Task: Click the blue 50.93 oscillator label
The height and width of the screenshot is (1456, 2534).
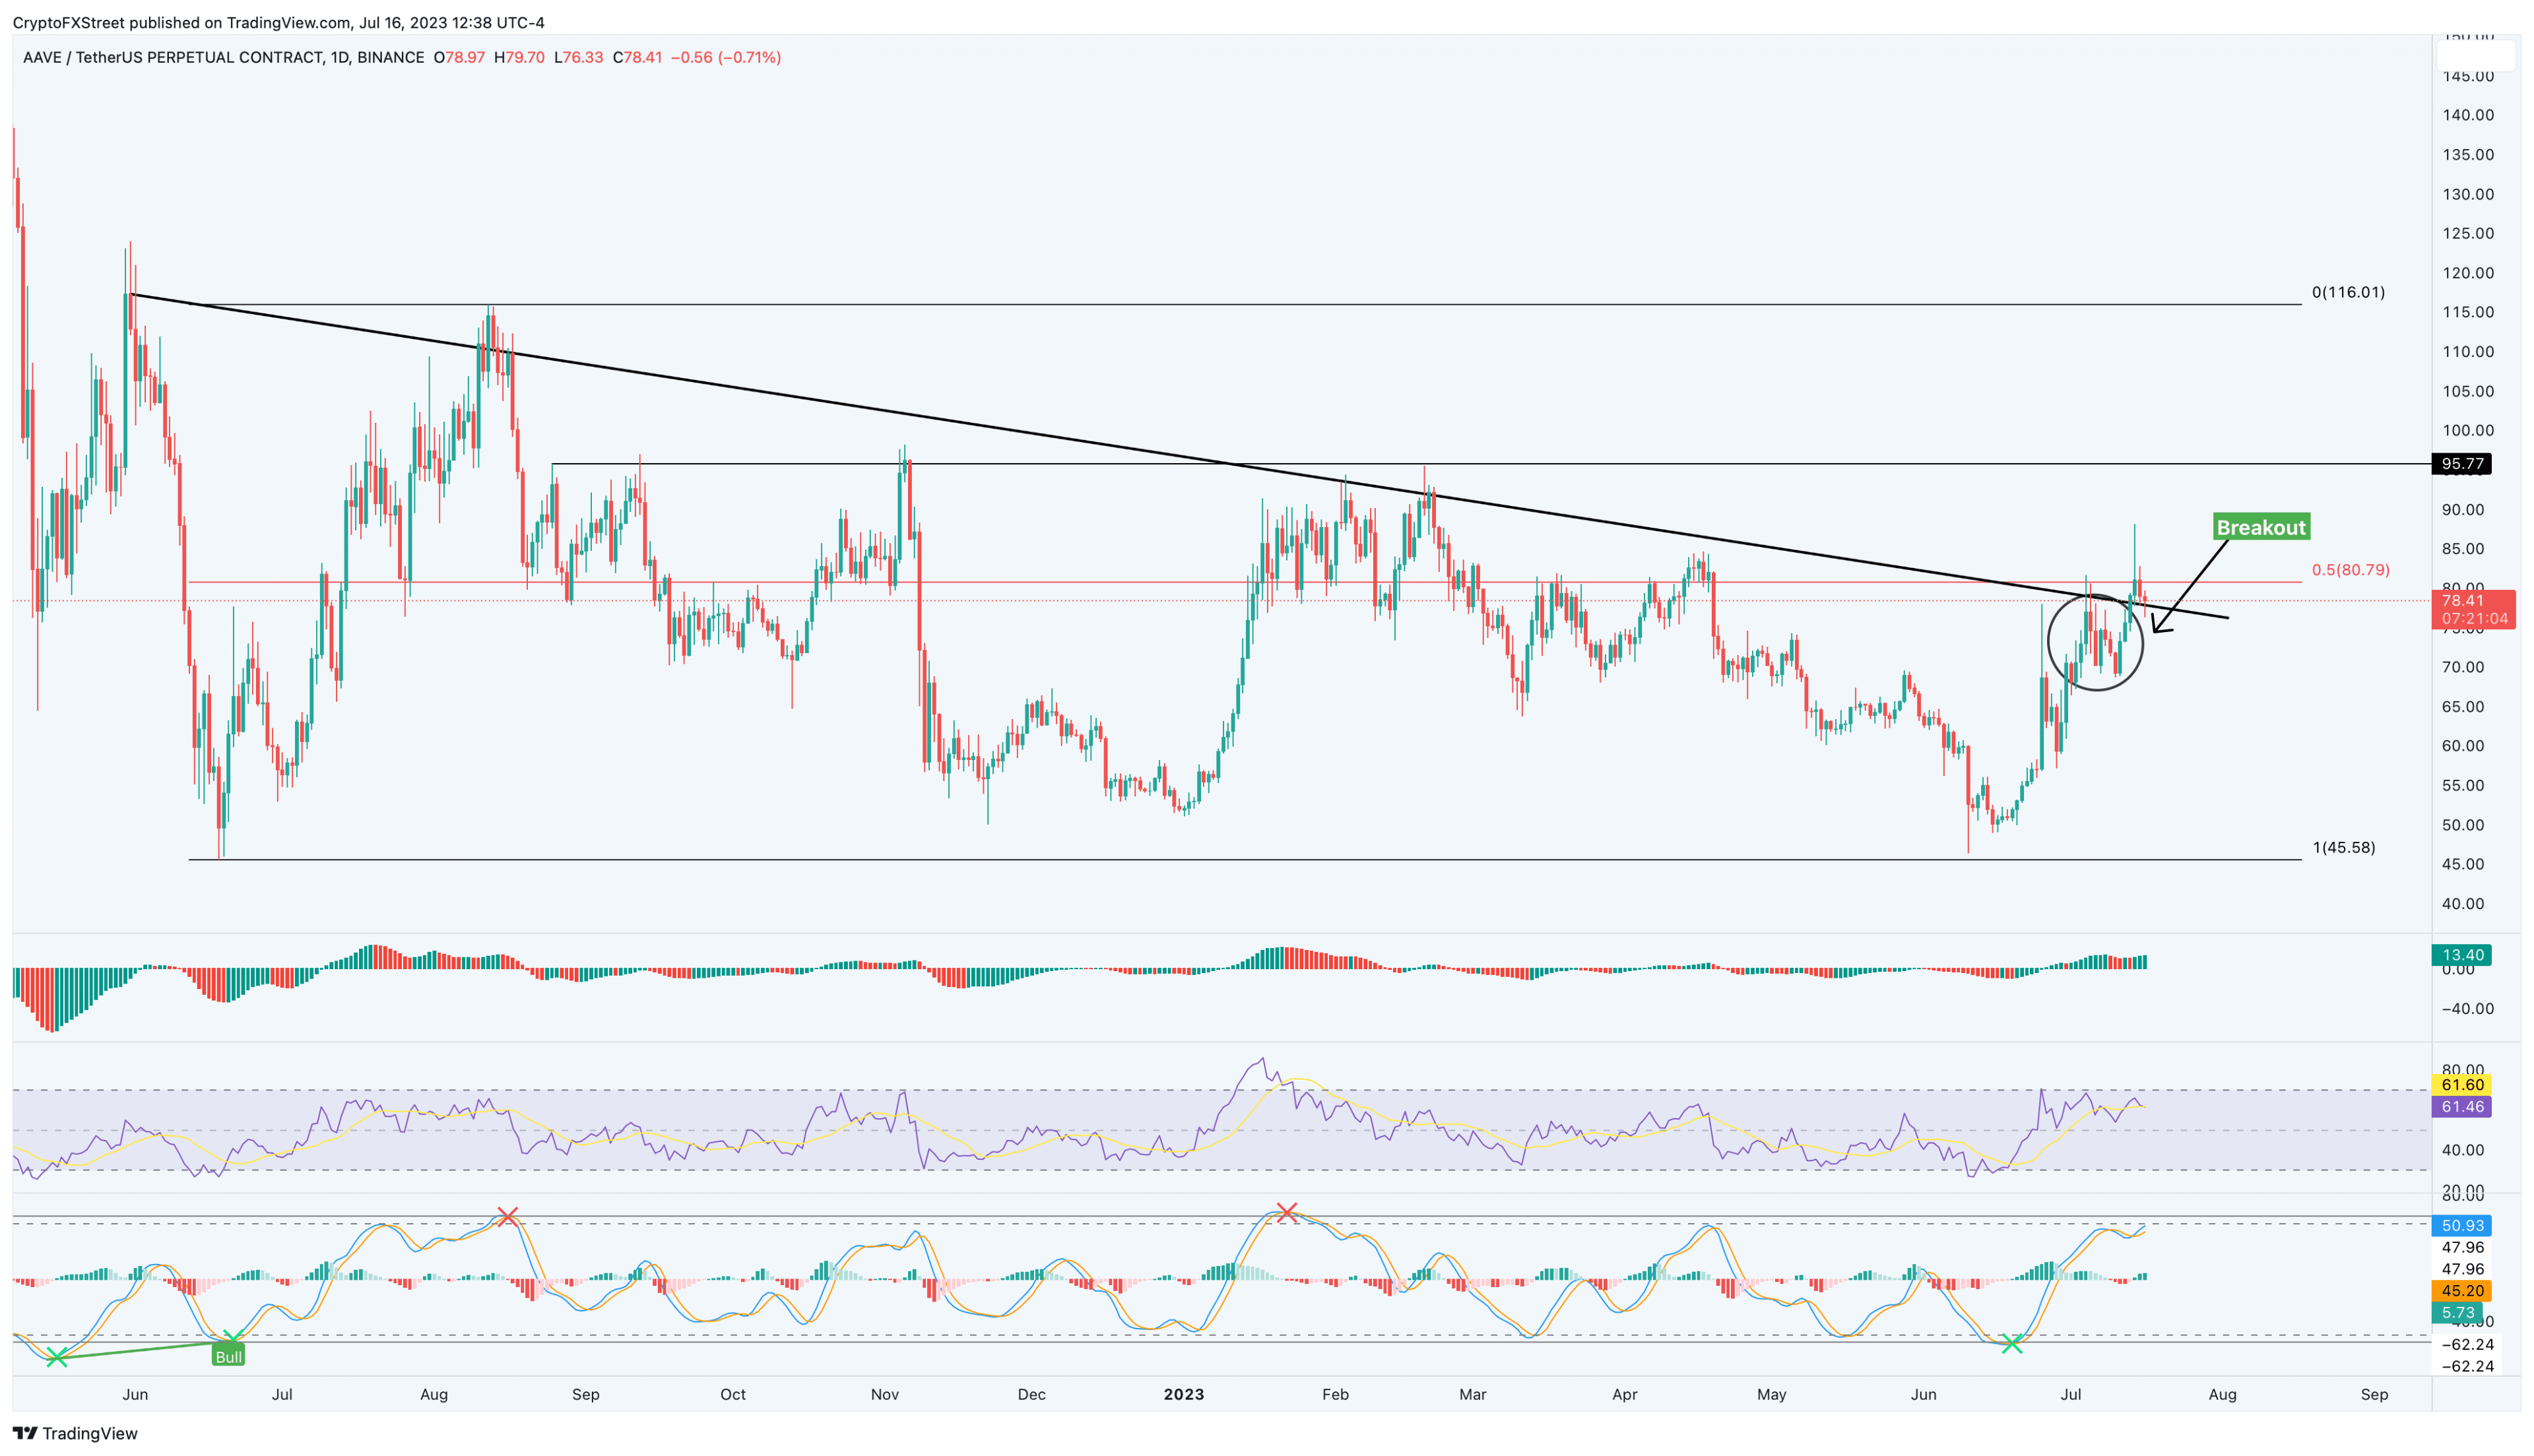Action: pos(2462,1225)
